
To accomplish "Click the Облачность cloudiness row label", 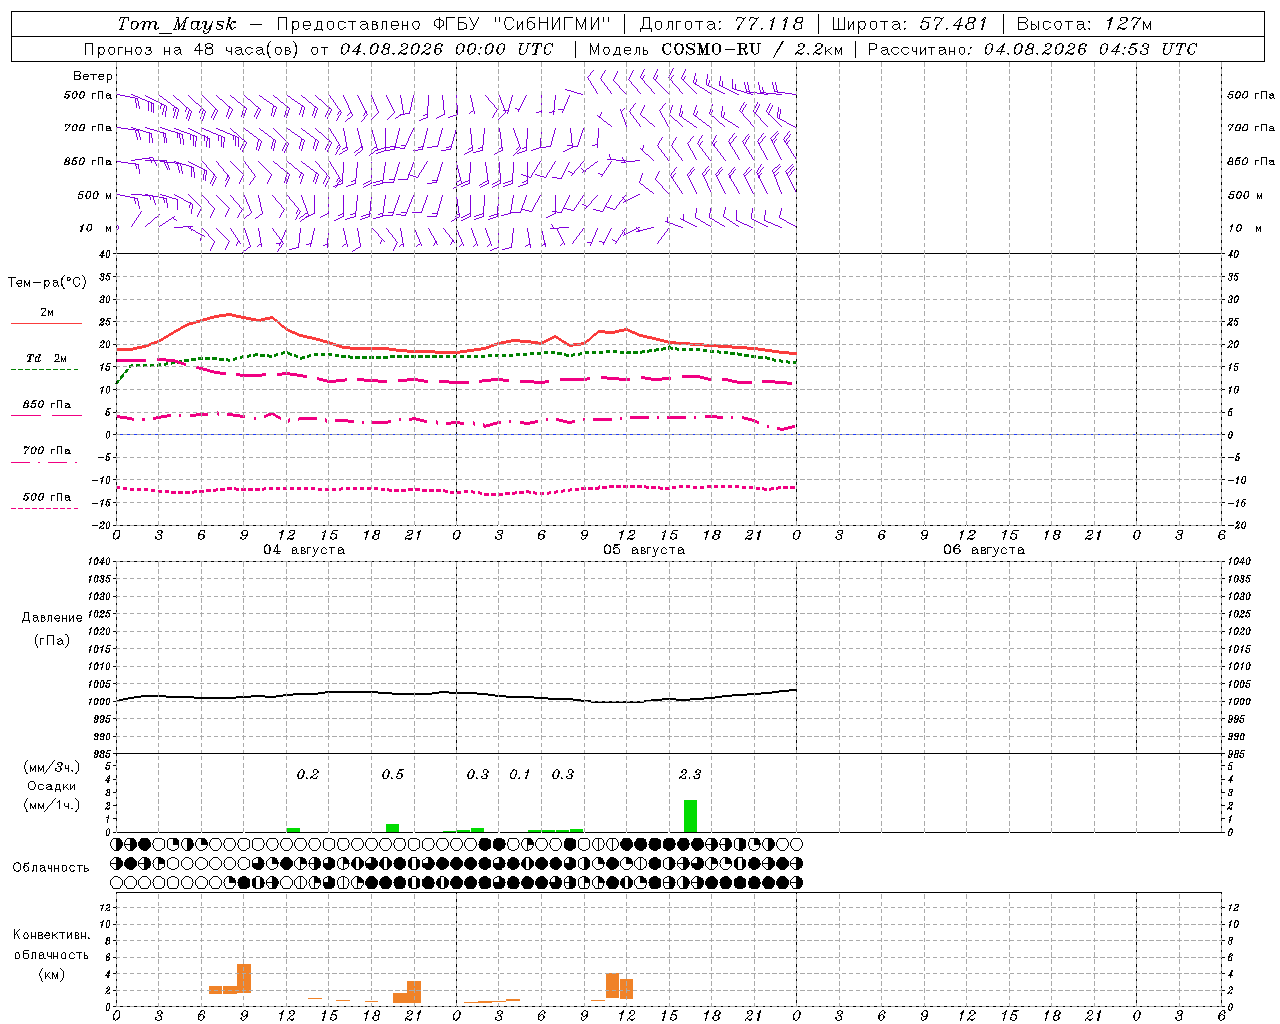I will tap(51, 867).
